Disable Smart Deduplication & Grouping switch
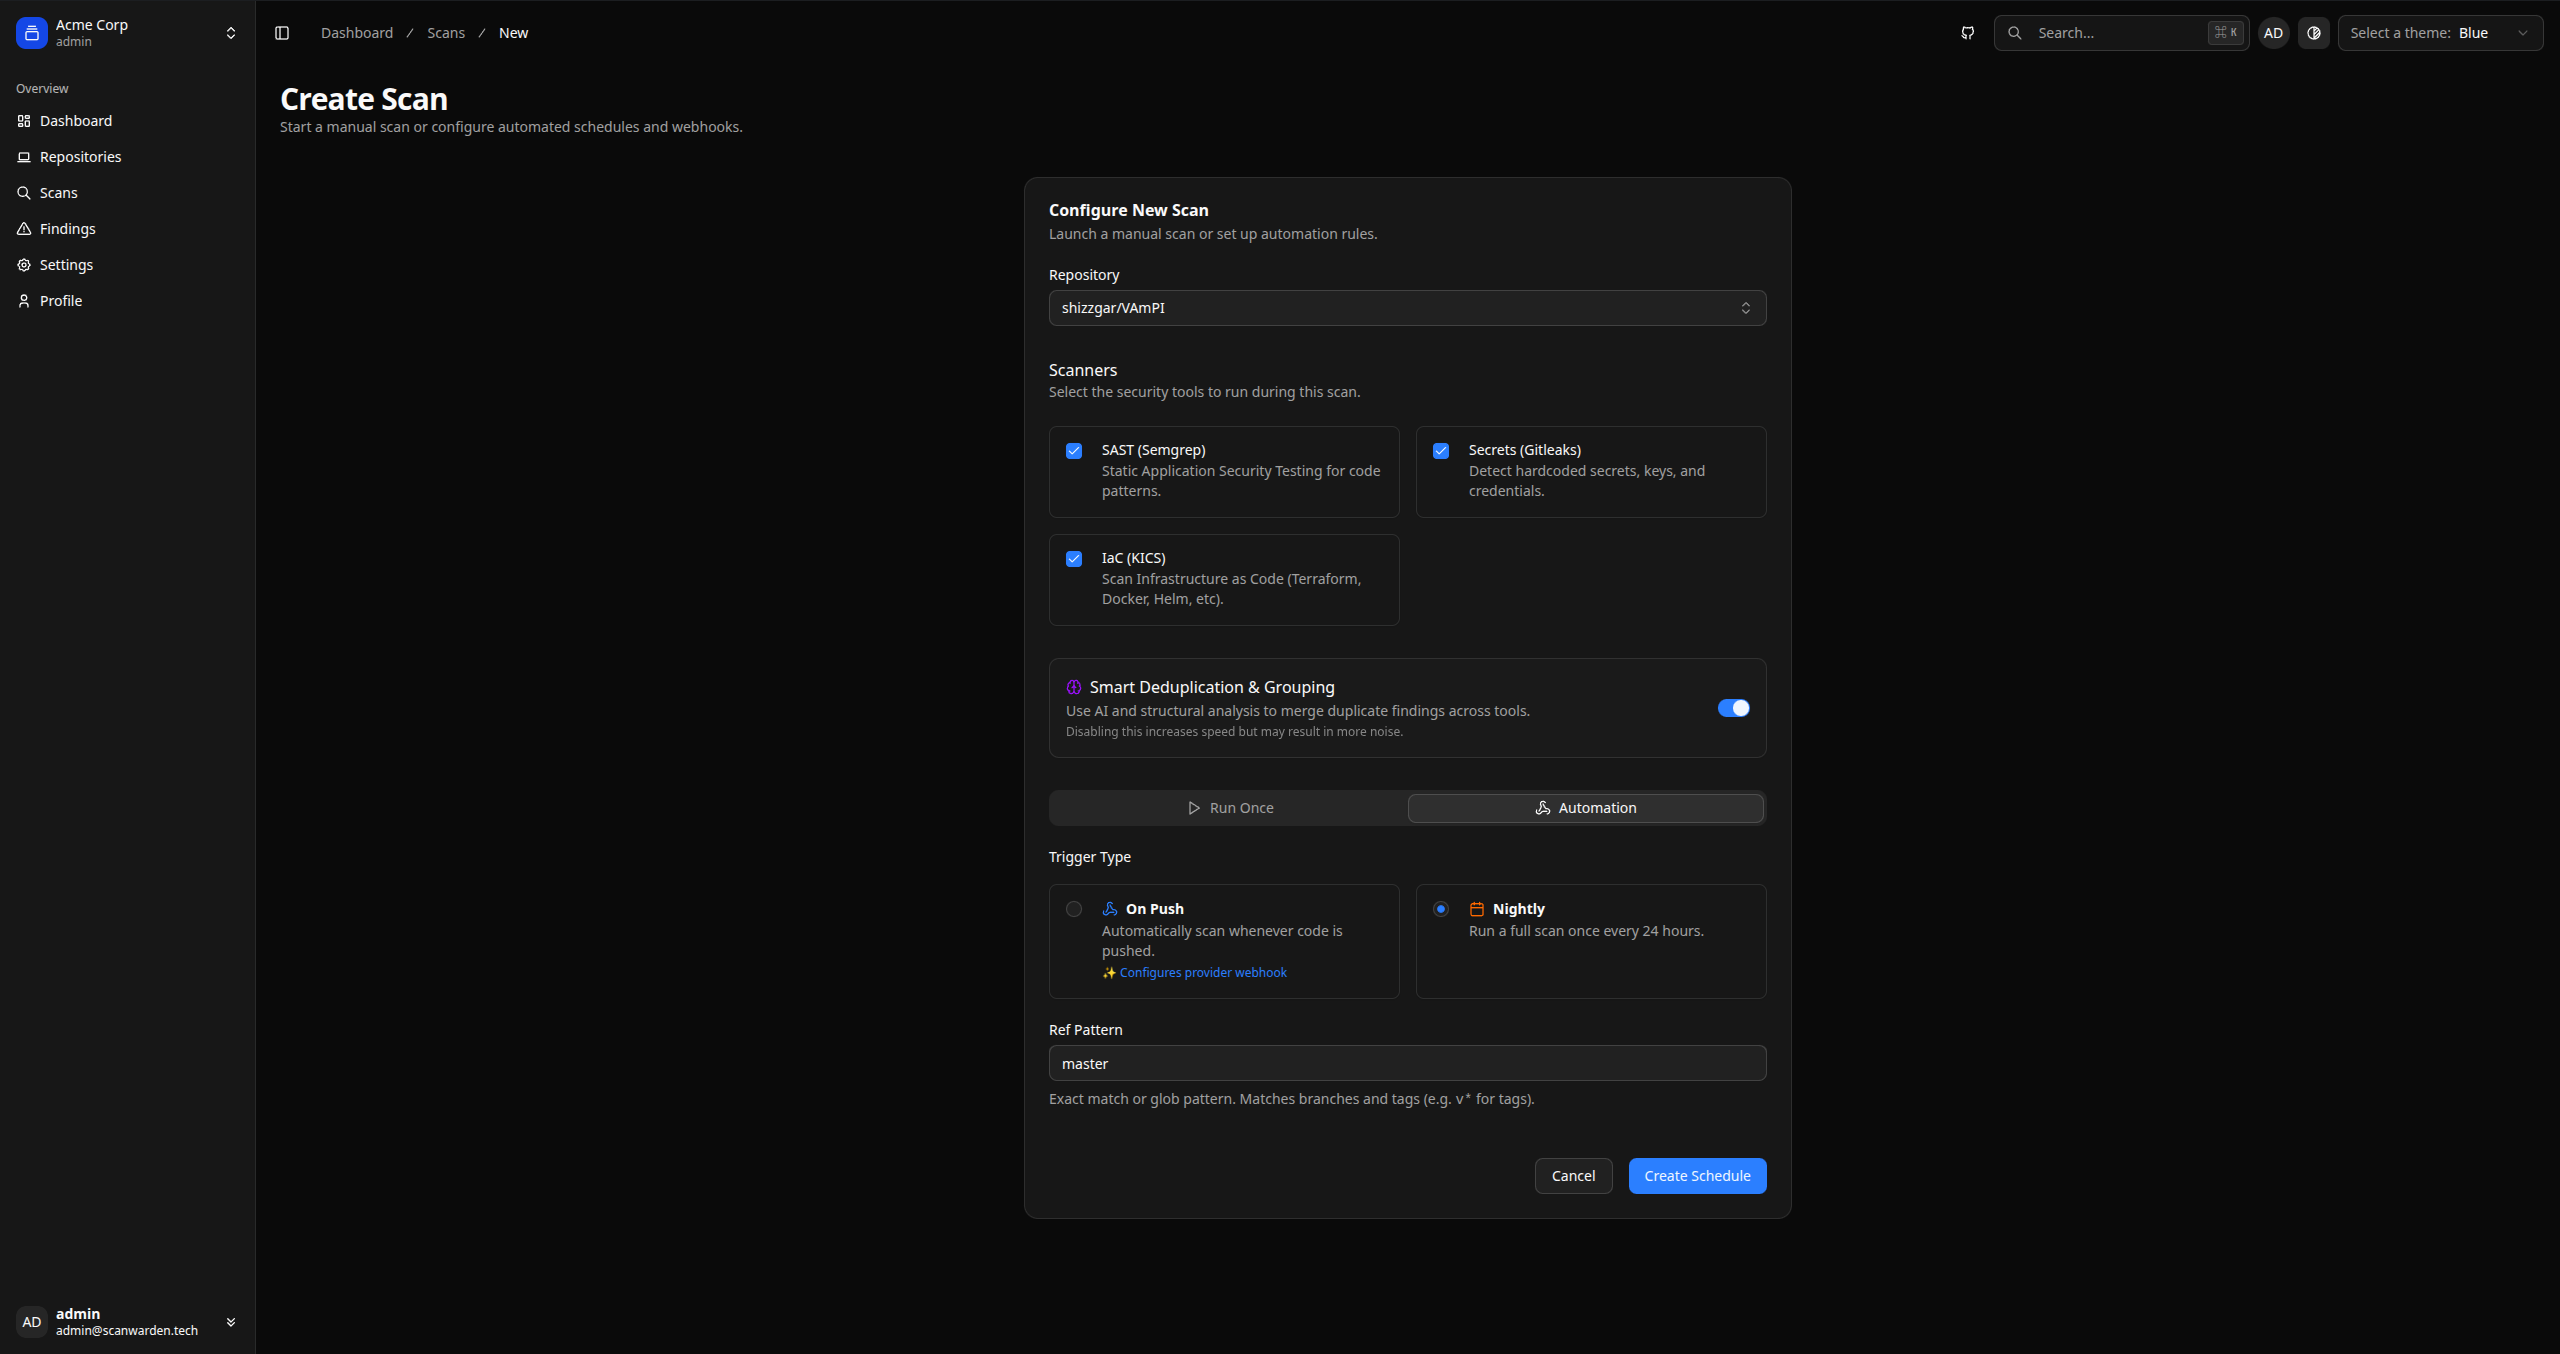 click(1733, 708)
